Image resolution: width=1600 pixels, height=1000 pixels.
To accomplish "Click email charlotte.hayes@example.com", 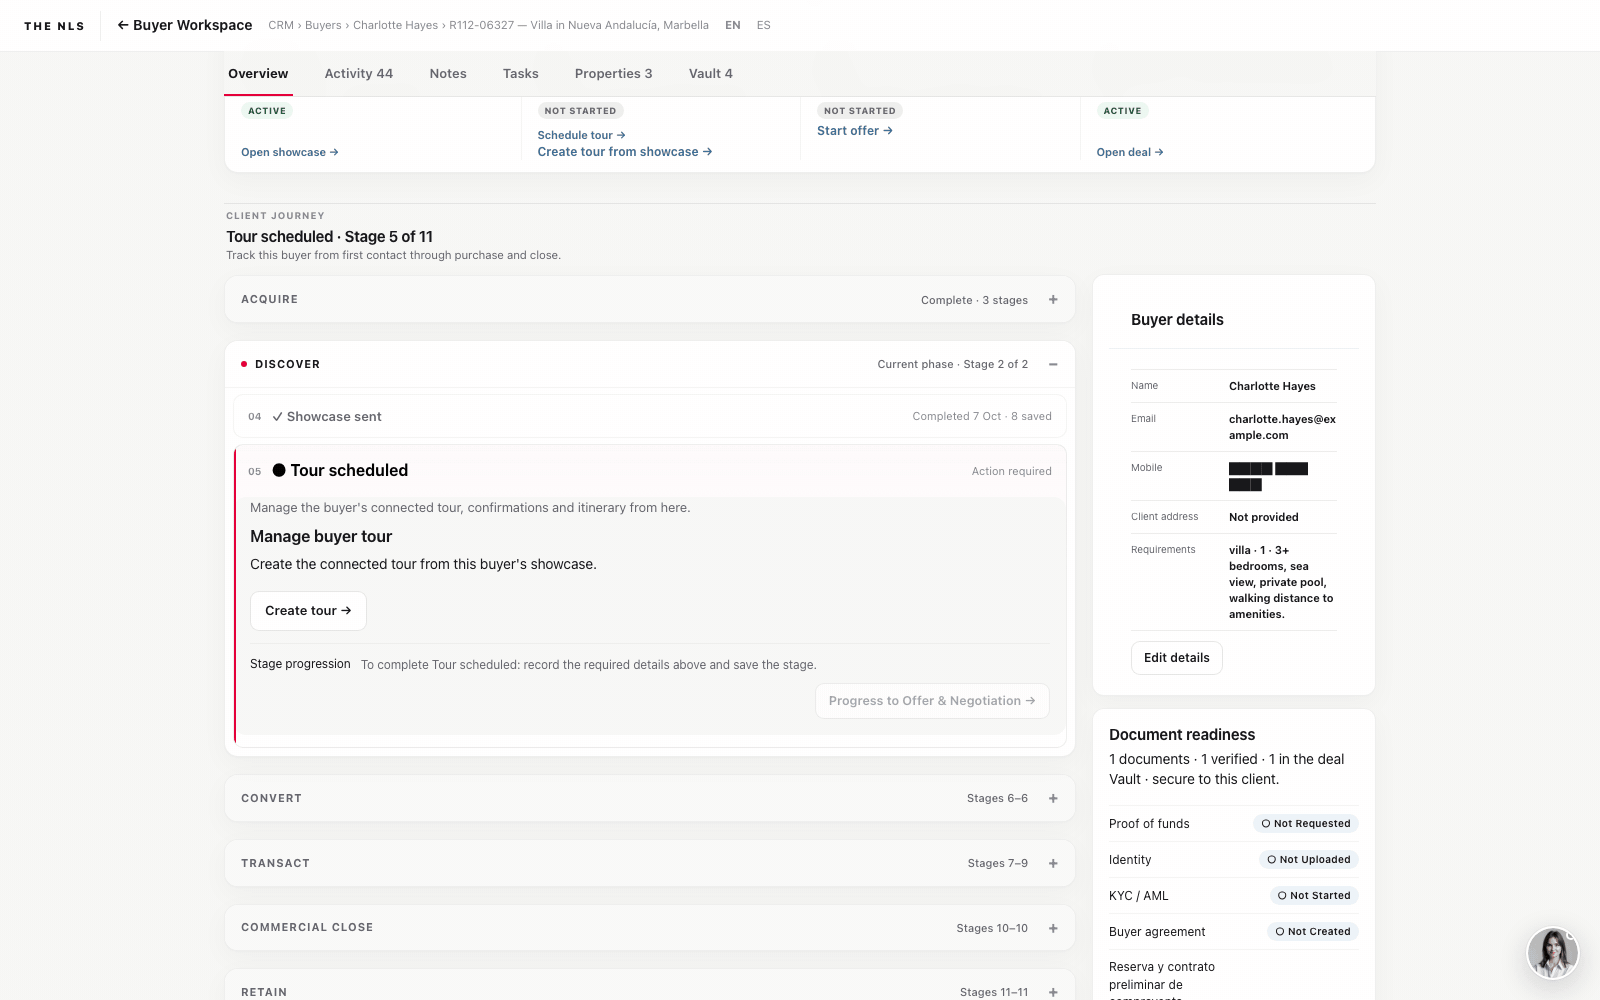I will click(1282, 427).
